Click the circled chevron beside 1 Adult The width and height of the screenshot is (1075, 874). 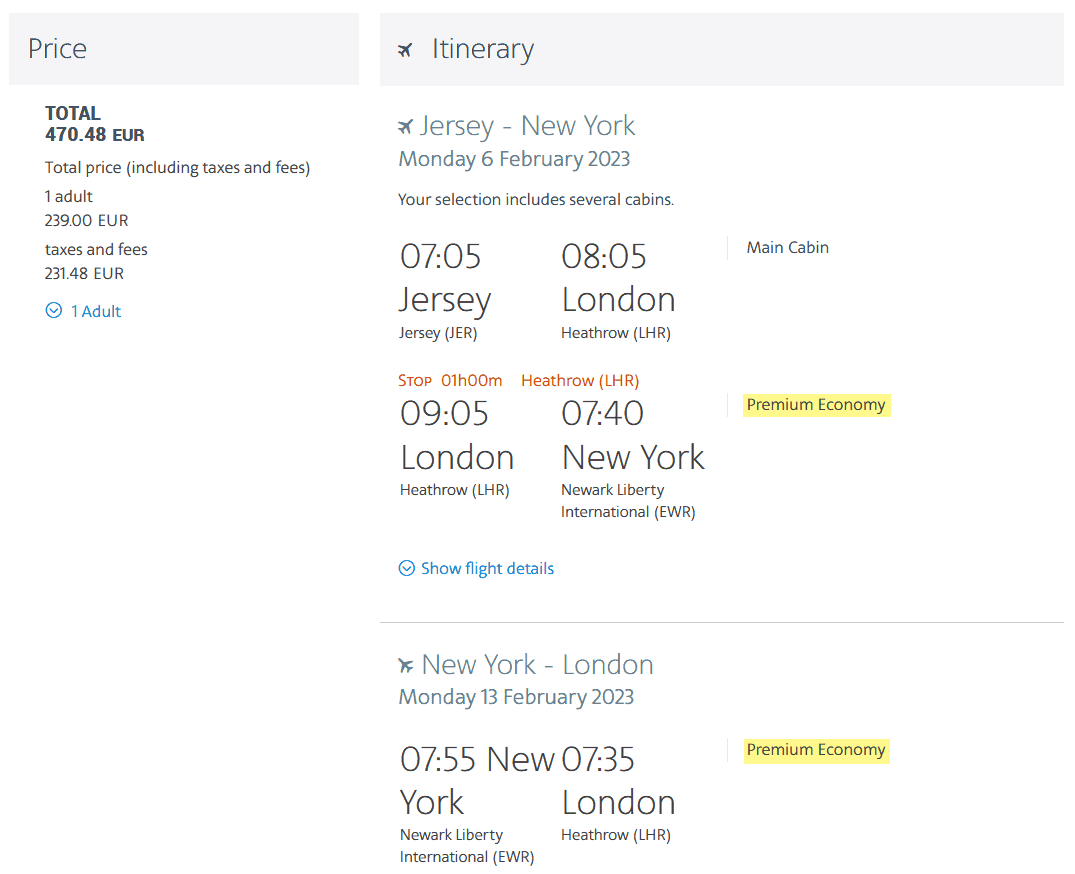[54, 311]
